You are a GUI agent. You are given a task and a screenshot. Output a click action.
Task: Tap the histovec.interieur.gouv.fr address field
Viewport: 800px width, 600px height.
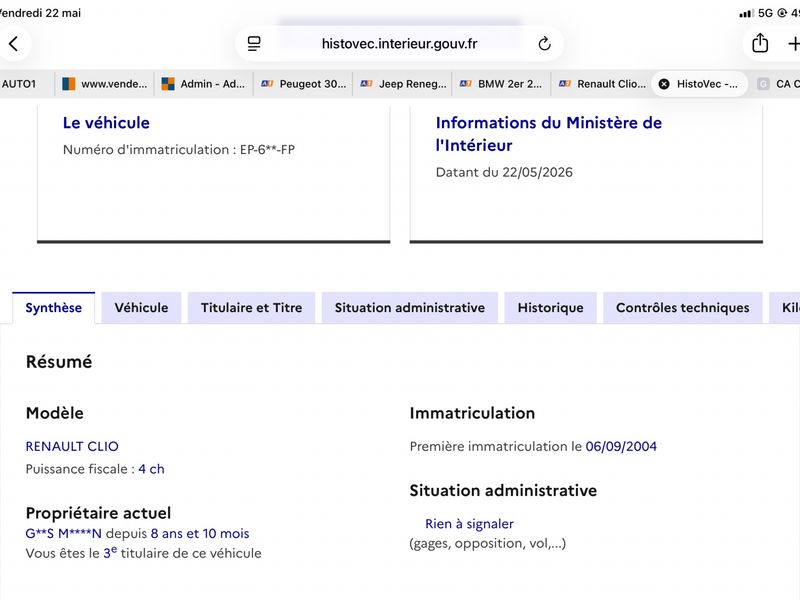pos(399,44)
